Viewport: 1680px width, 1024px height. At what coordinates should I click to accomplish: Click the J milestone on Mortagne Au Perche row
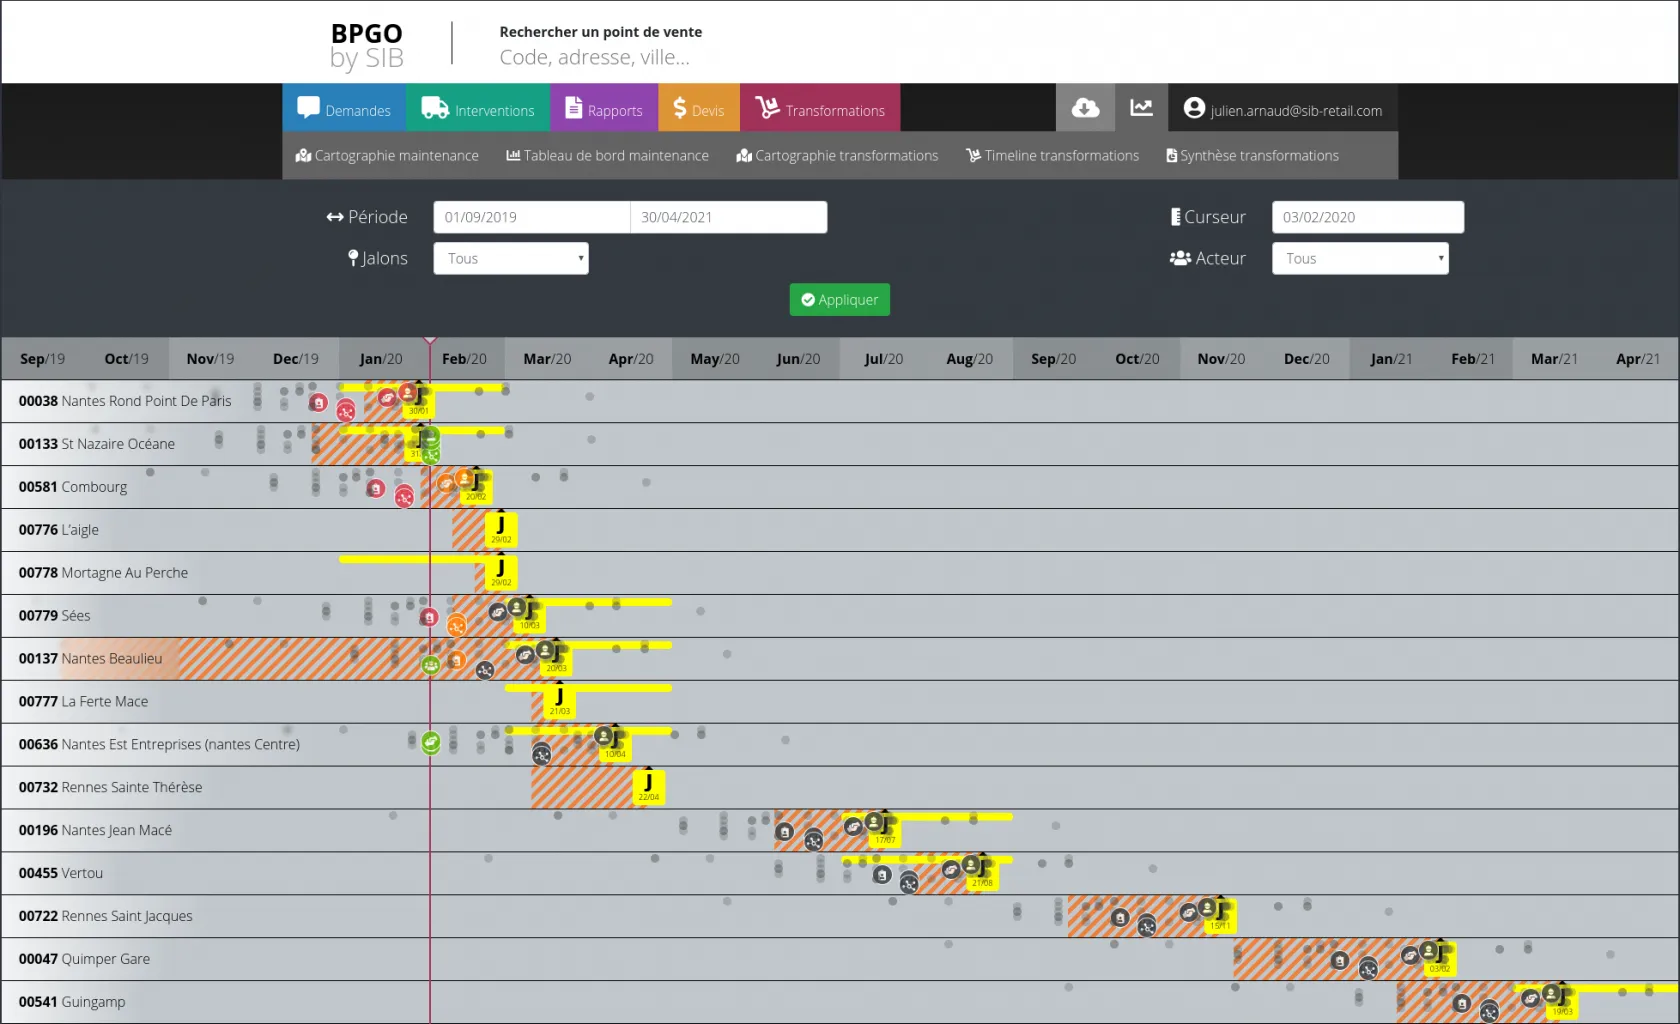tap(501, 571)
